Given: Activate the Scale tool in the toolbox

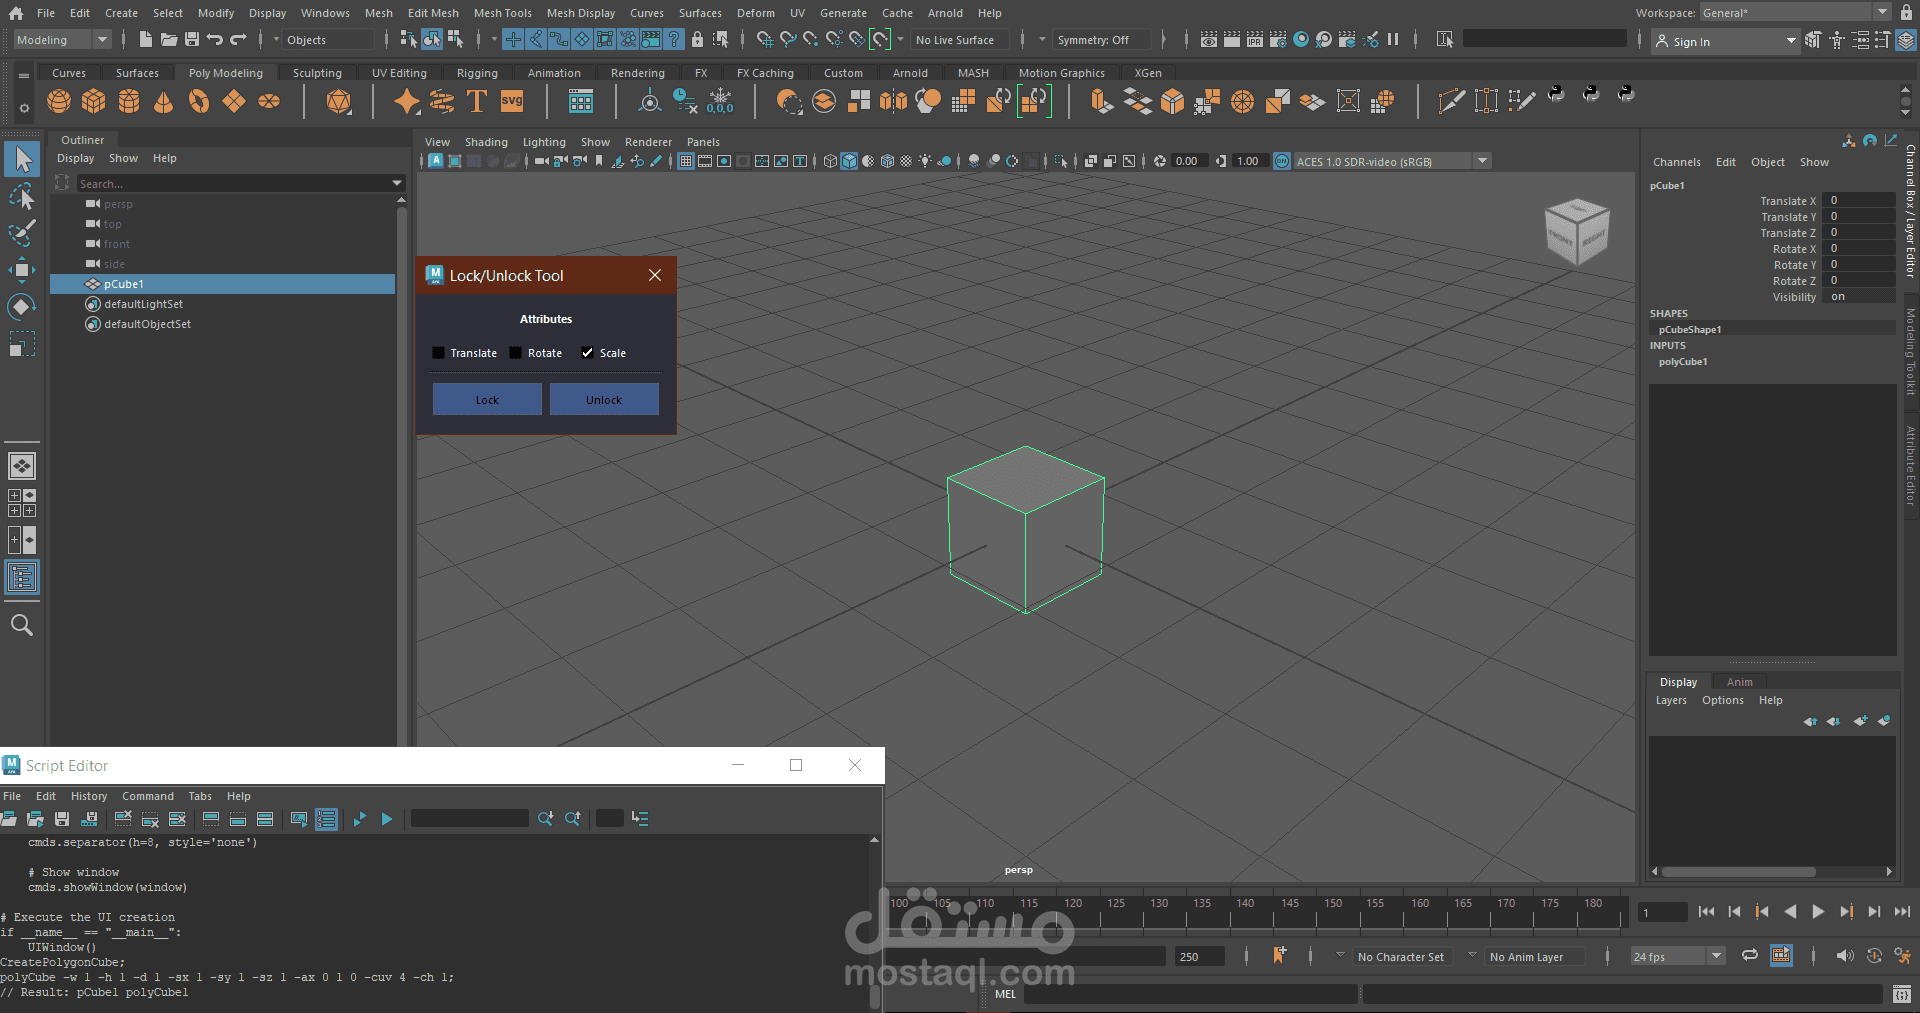Looking at the screenshot, I should [x=22, y=343].
